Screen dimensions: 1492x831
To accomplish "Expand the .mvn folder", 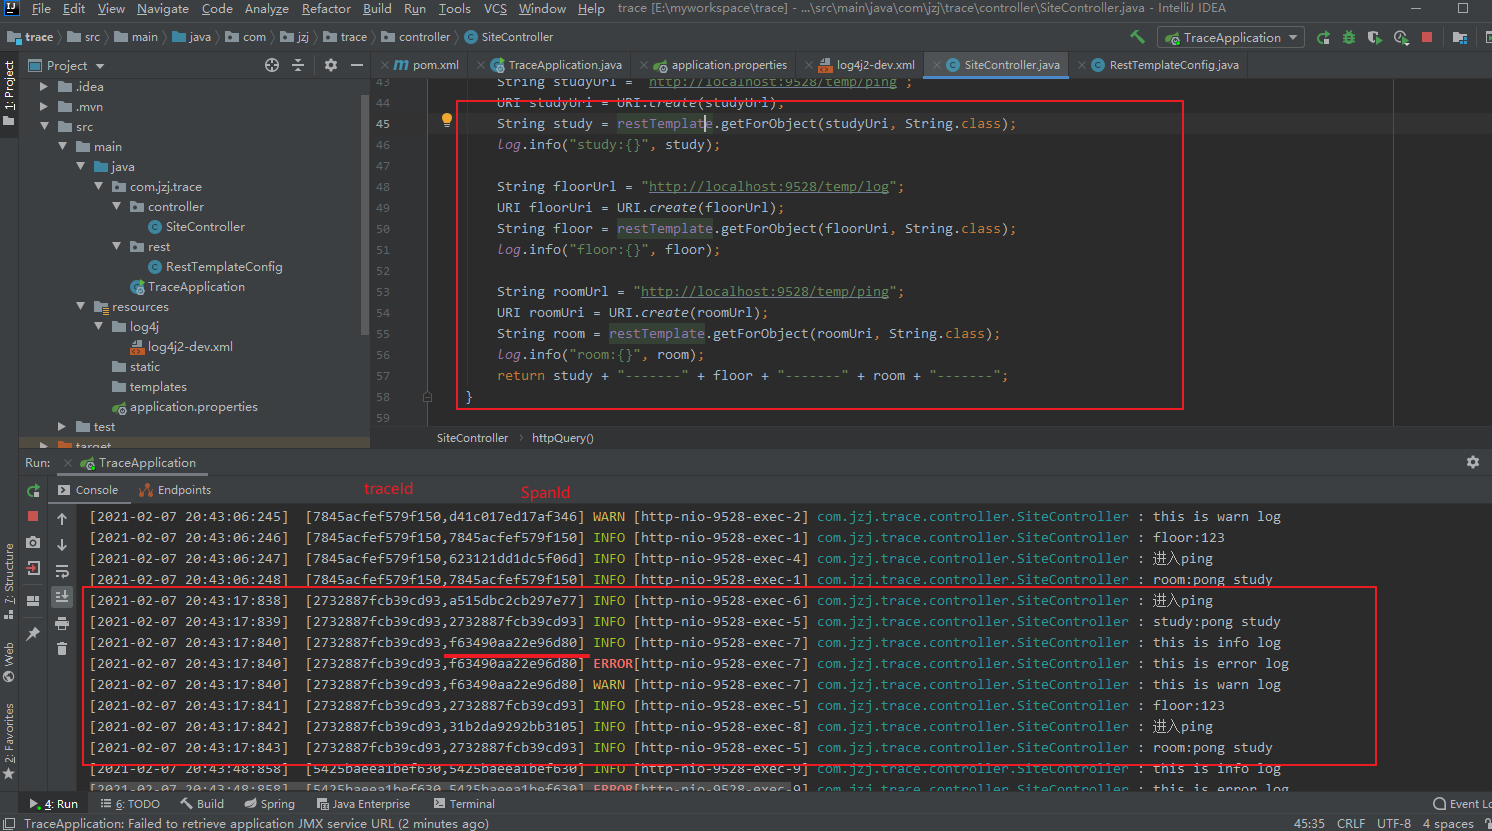I will pos(44,107).
